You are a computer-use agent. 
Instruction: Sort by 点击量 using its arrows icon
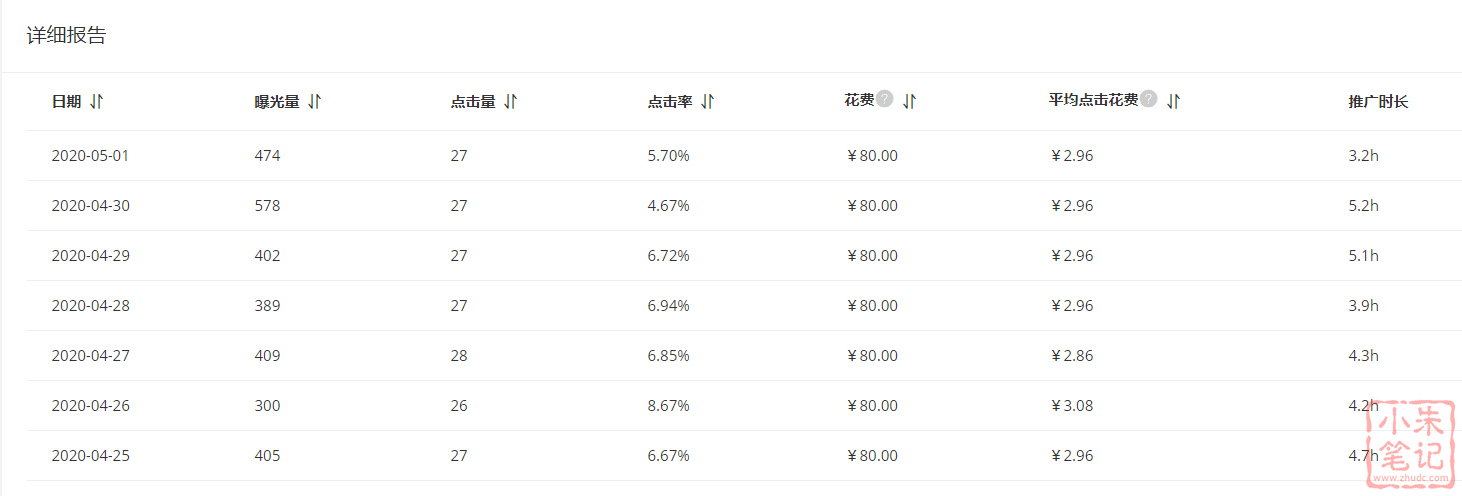[x=511, y=101]
